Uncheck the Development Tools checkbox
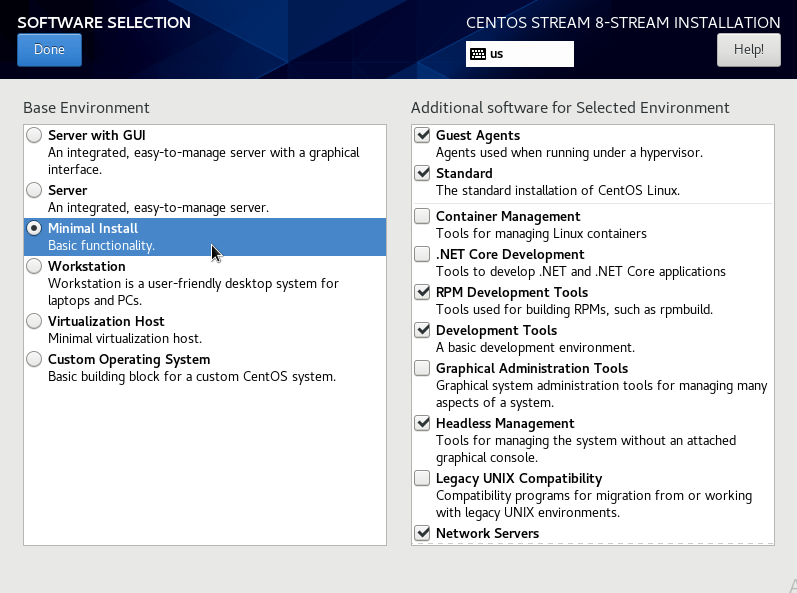This screenshot has width=797, height=593. 422,330
